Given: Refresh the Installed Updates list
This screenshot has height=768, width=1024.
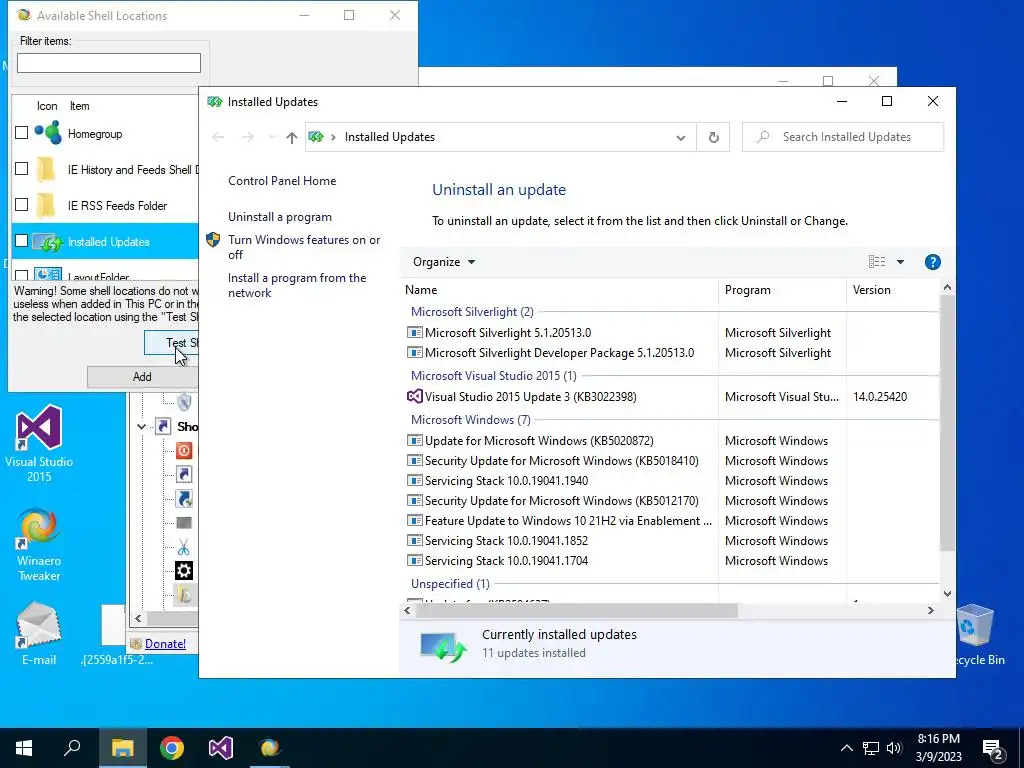Looking at the screenshot, I should point(713,137).
